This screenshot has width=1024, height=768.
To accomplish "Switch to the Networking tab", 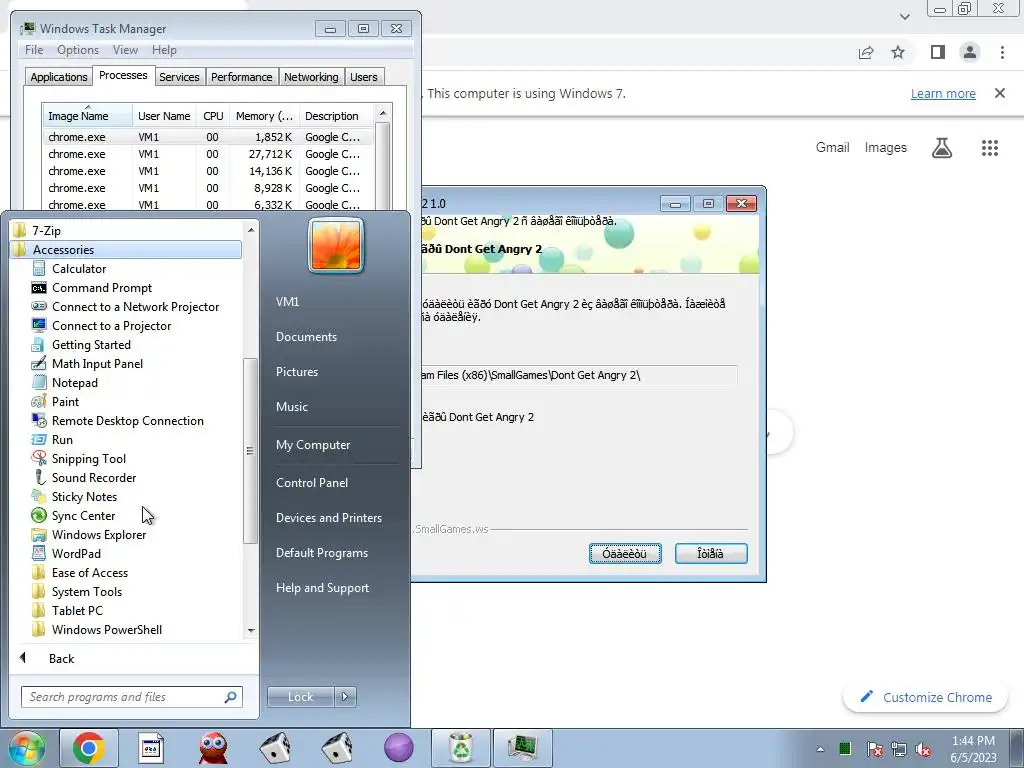I will coord(311,77).
